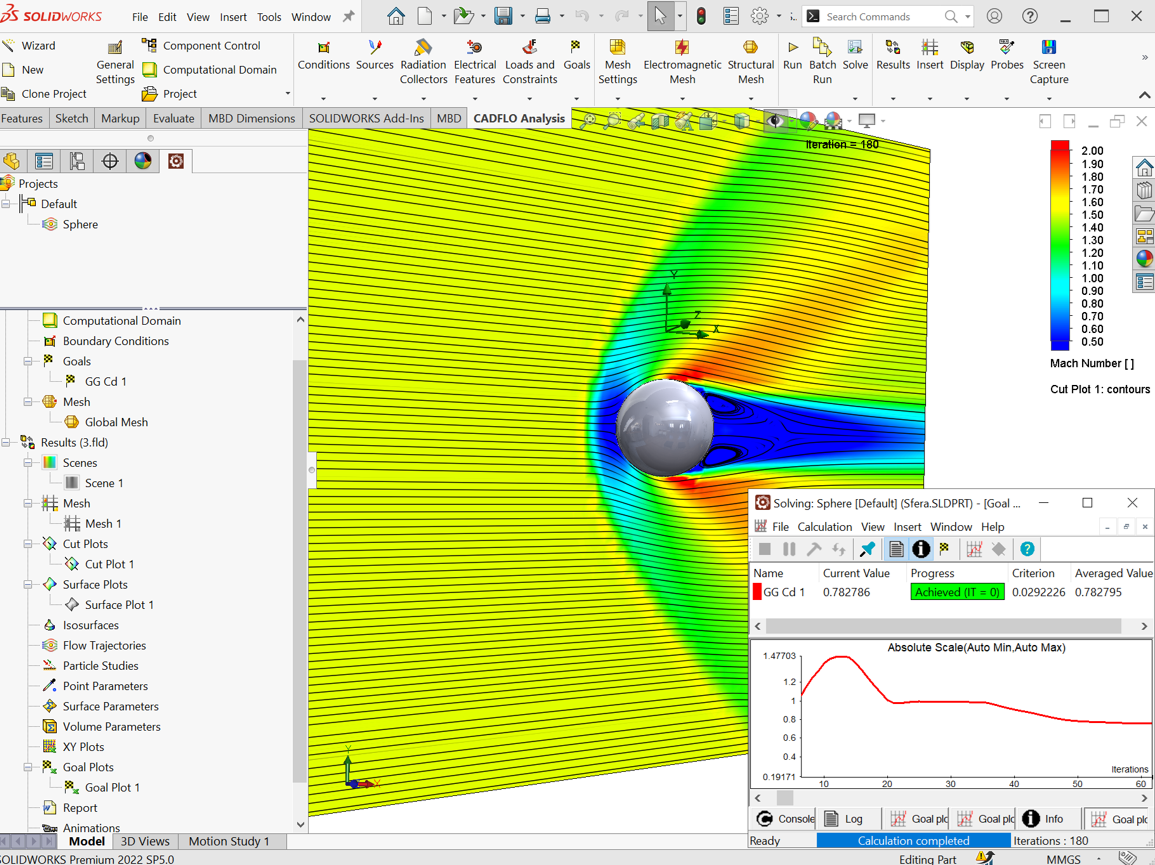
Task: Select Boundary Conditions ribbon icon
Action: [324, 55]
